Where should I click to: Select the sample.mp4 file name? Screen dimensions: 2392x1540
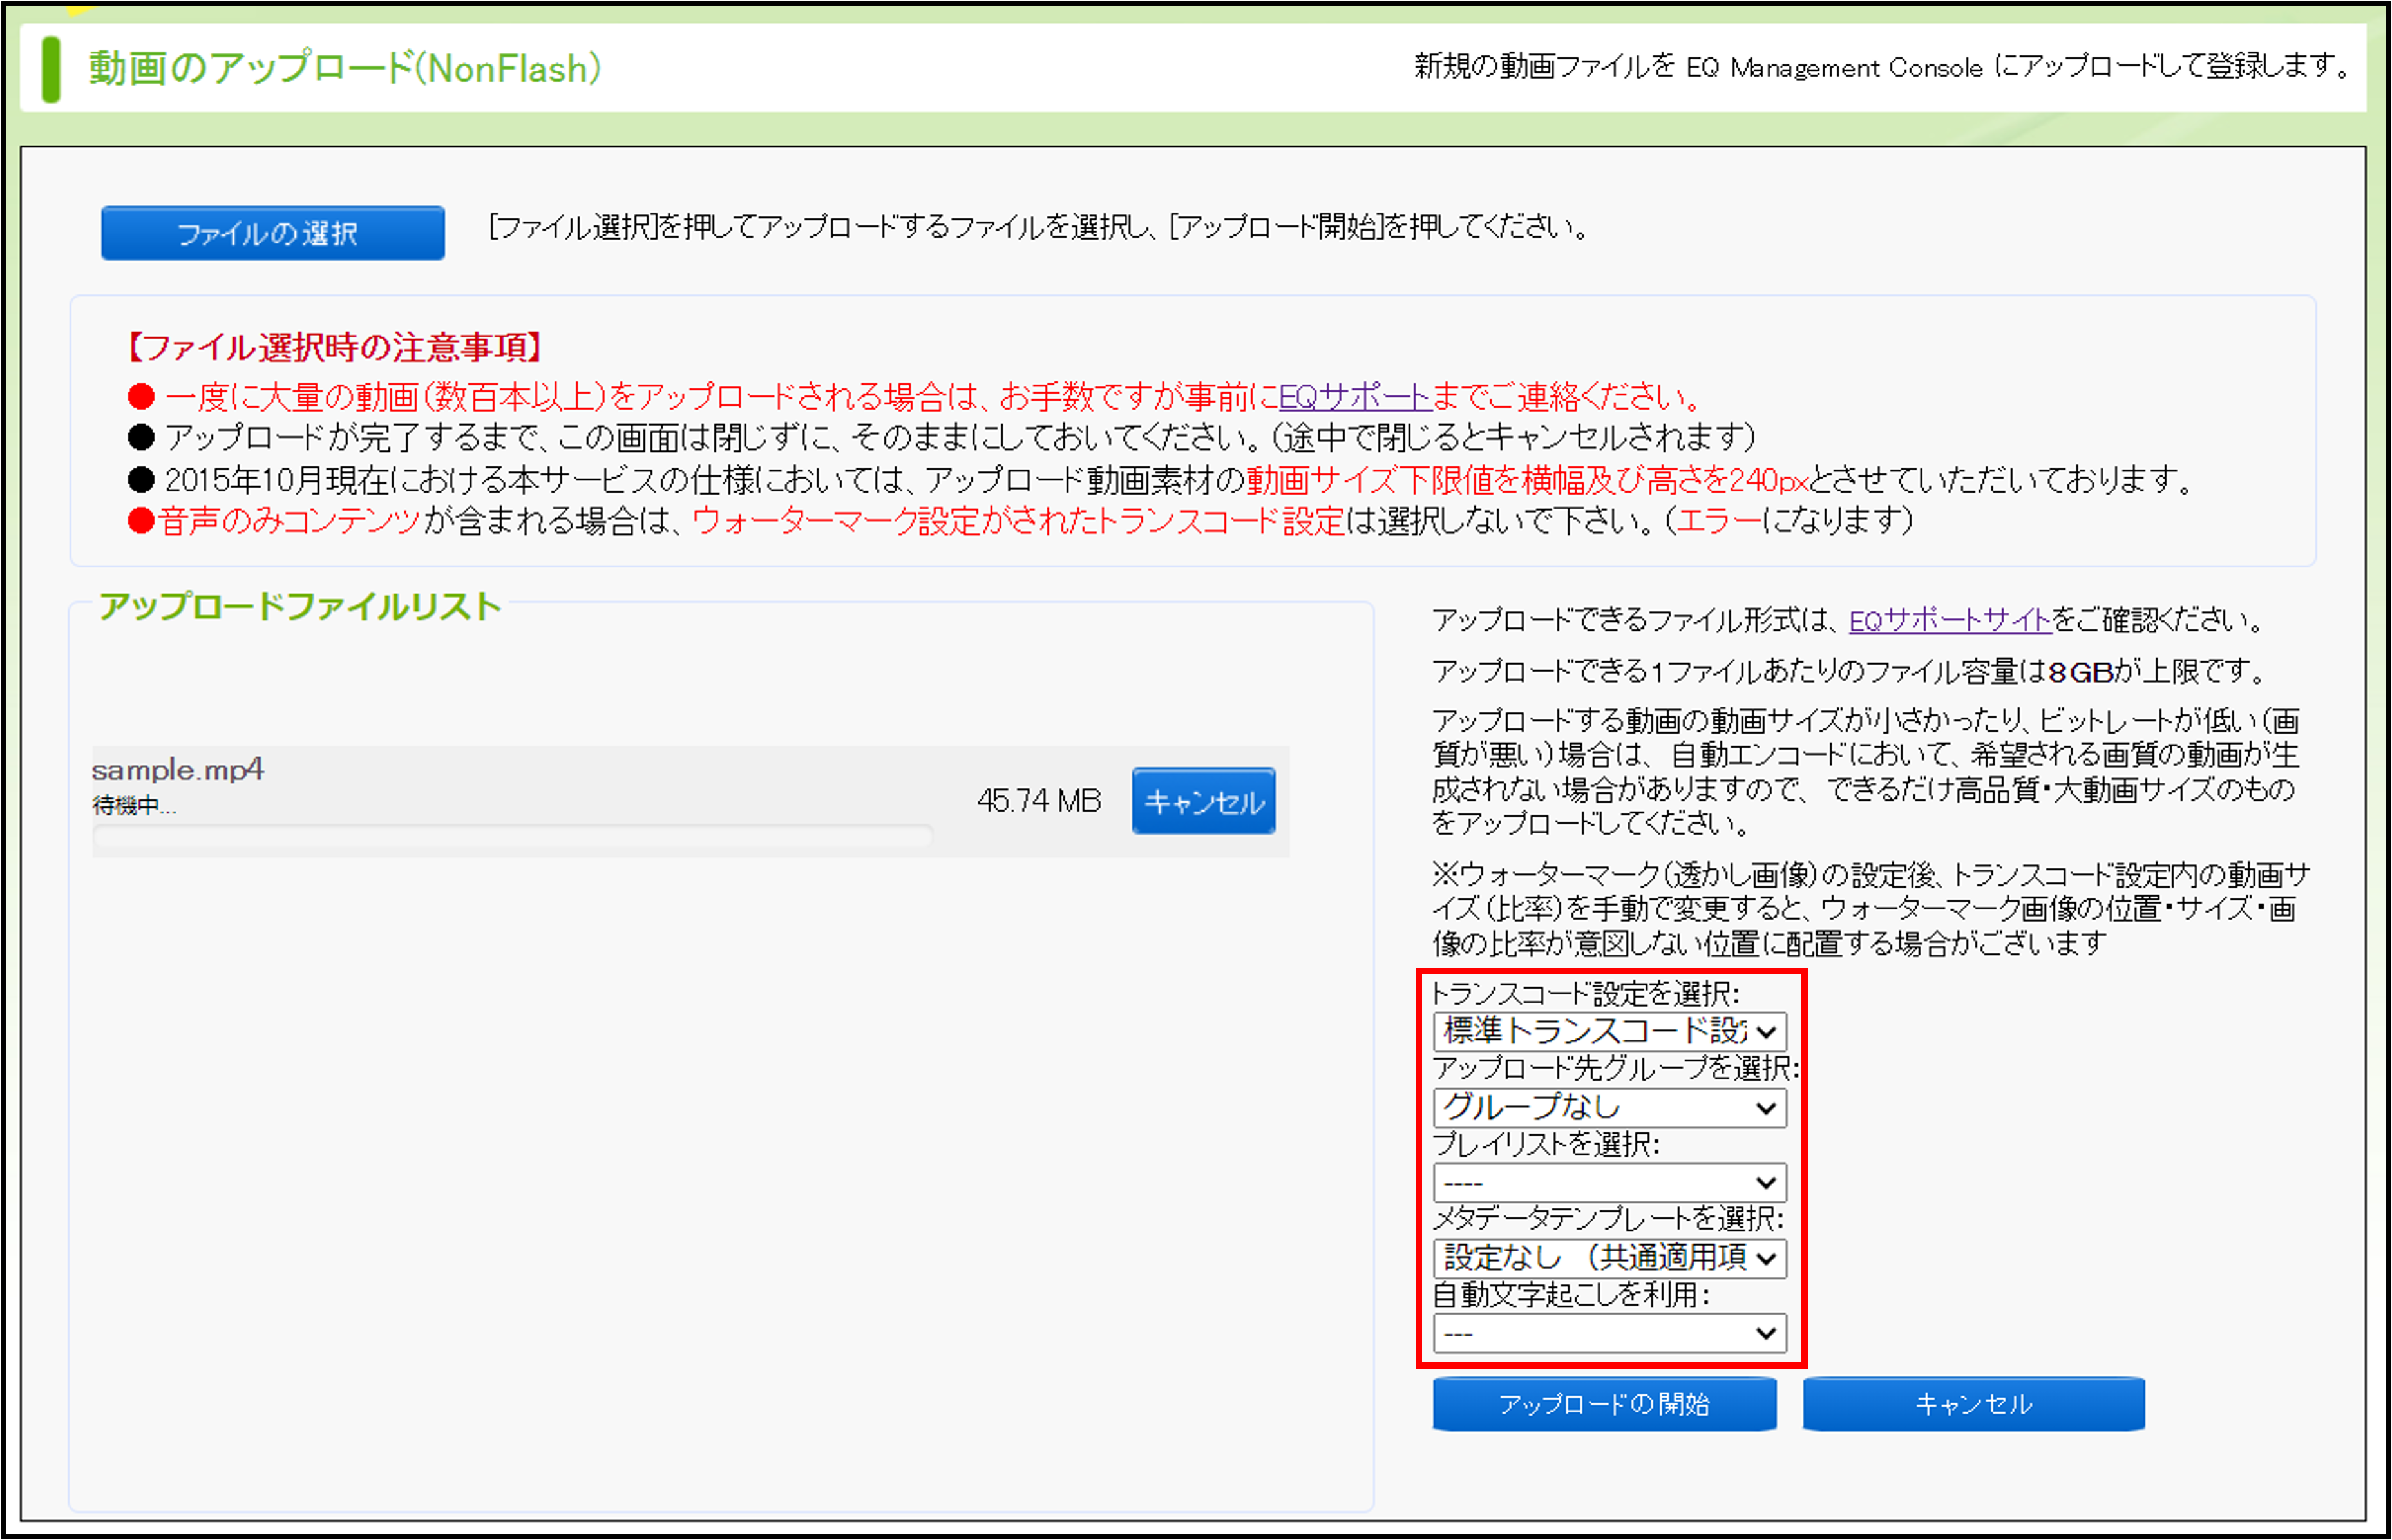tap(177, 769)
